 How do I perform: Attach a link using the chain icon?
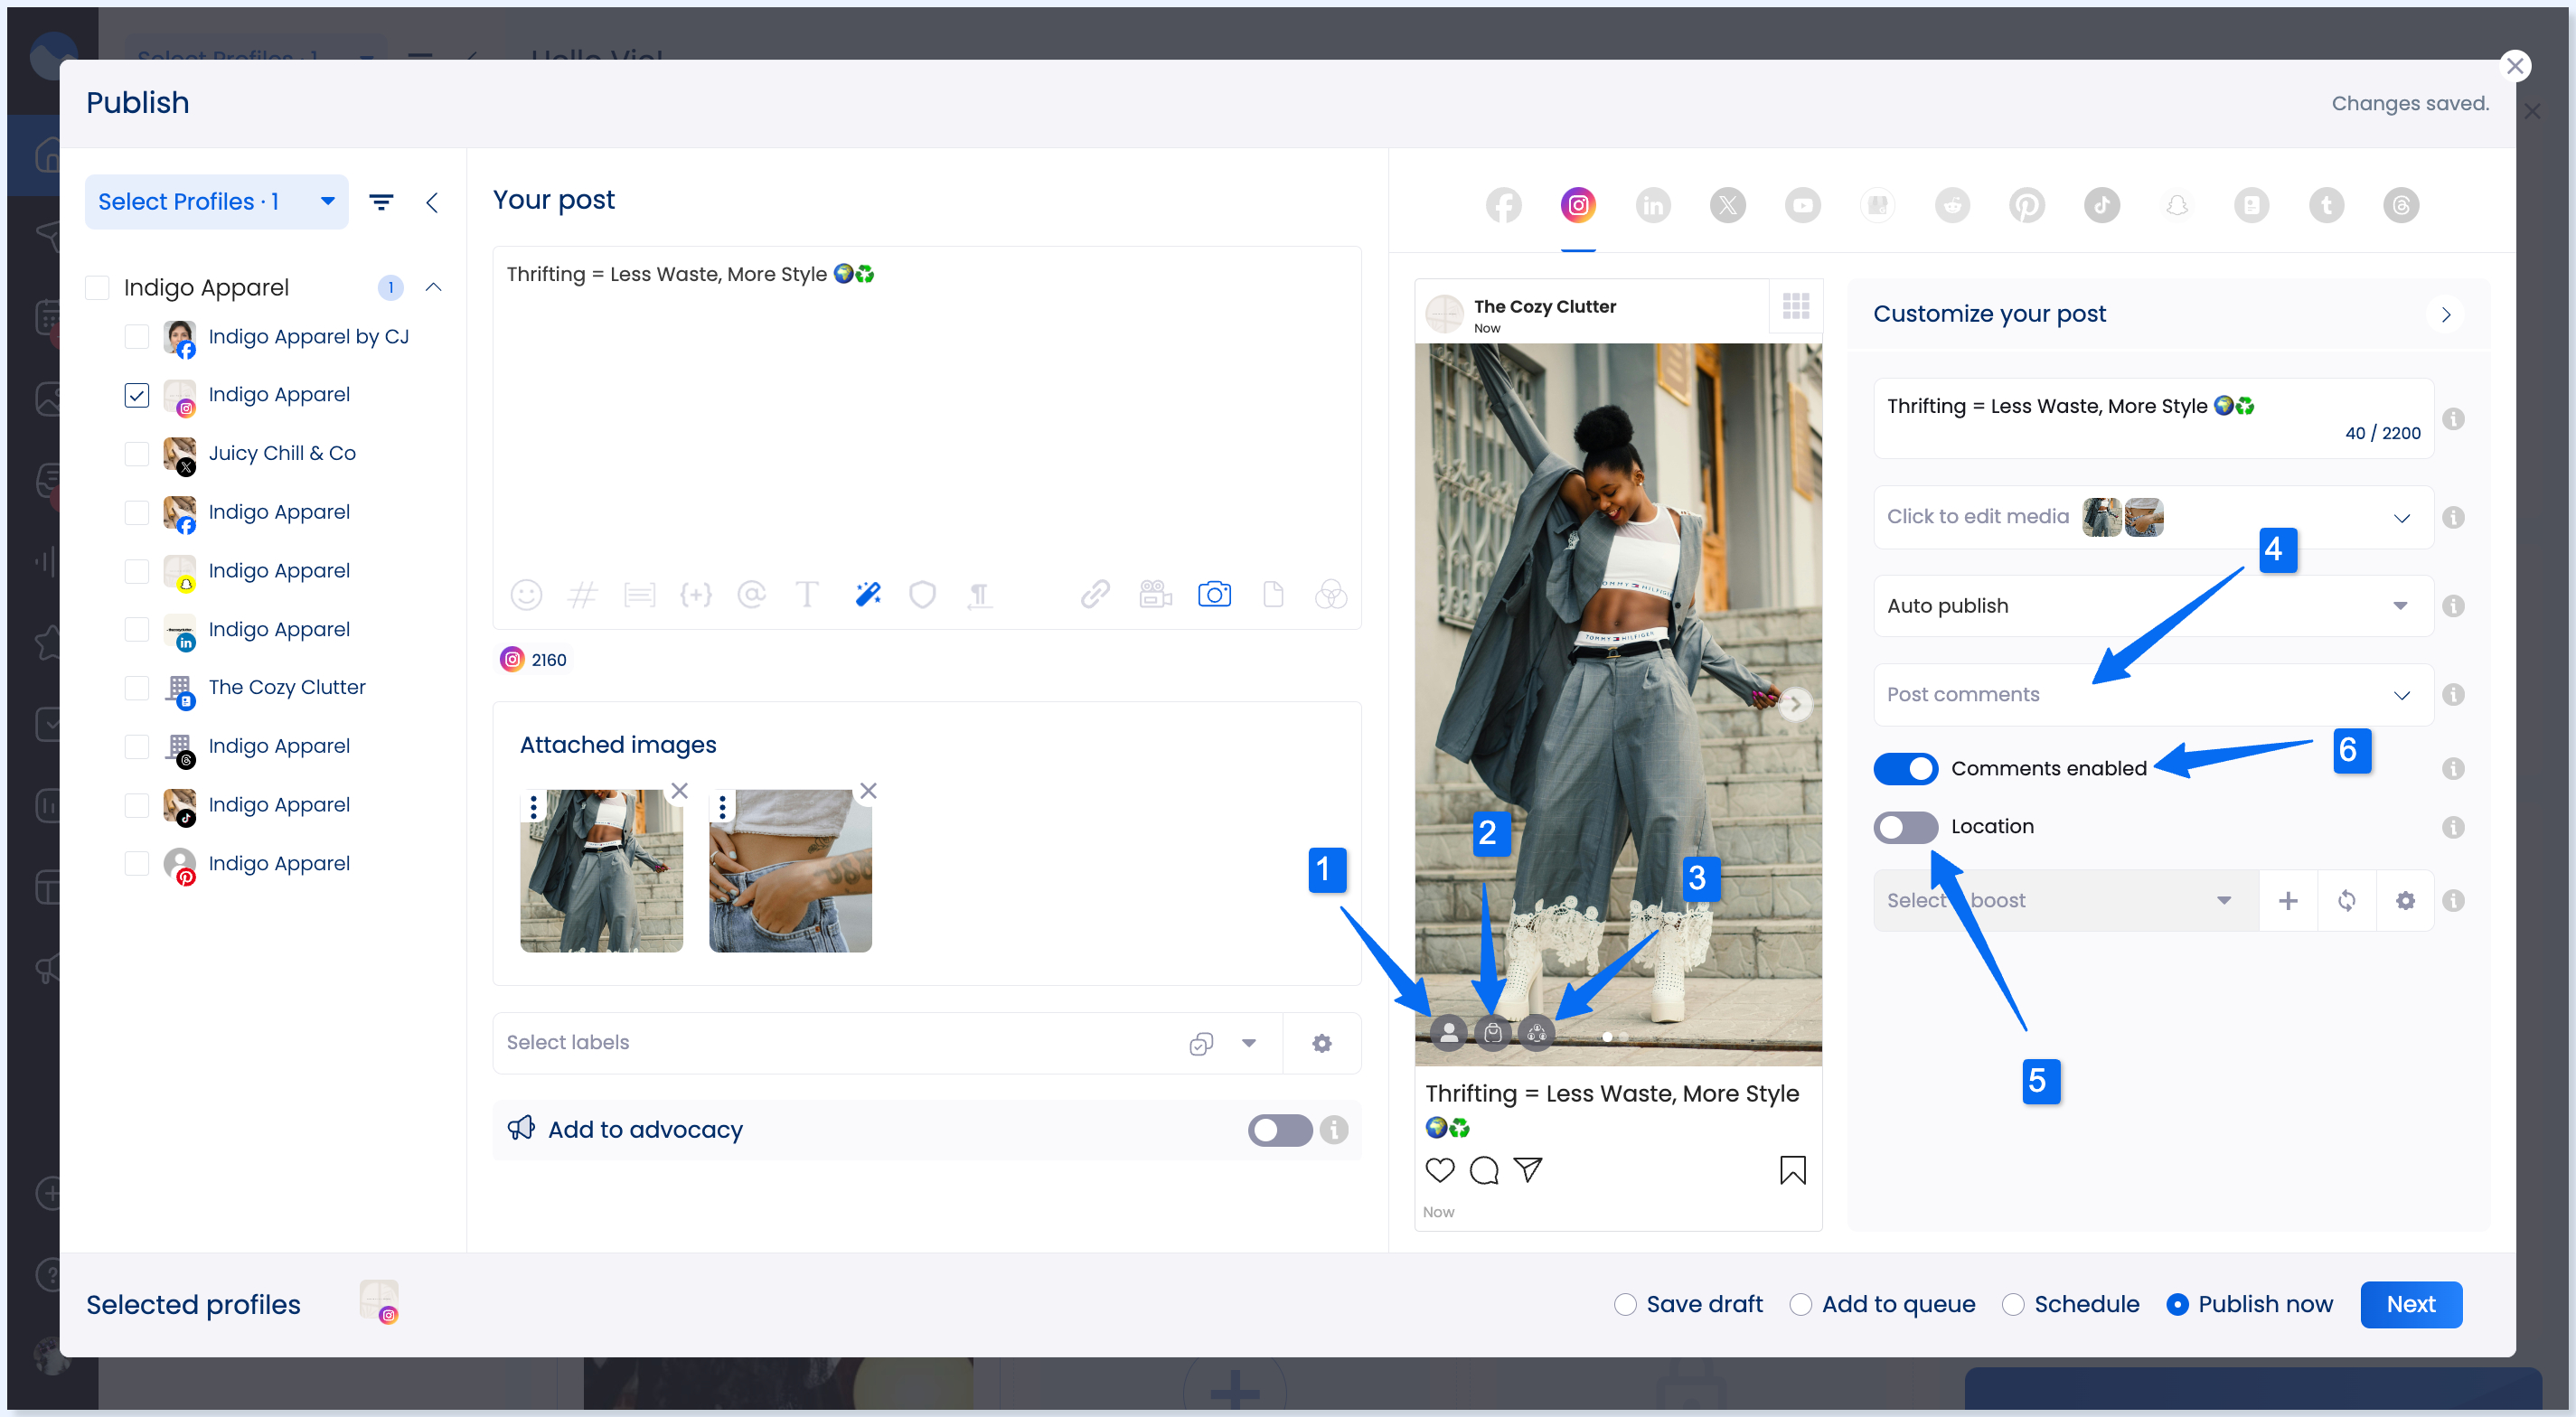click(1095, 594)
